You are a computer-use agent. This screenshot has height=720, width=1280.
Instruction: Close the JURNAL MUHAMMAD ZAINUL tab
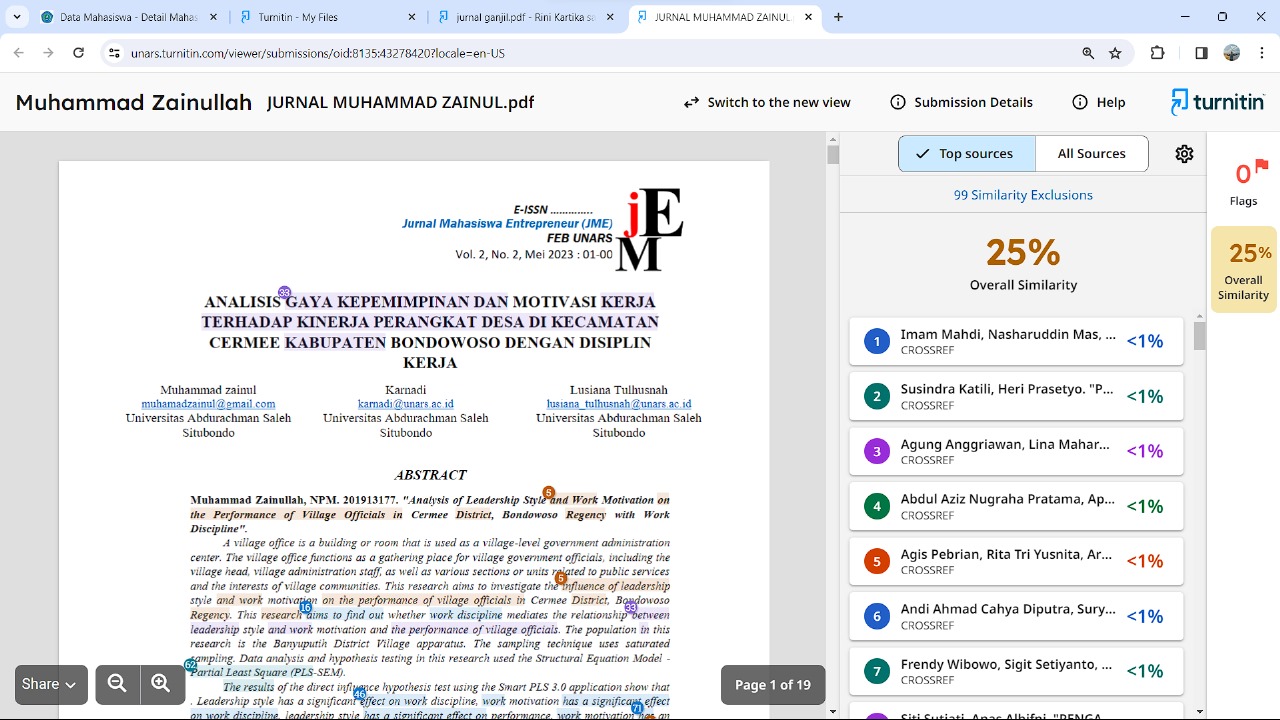click(808, 17)
